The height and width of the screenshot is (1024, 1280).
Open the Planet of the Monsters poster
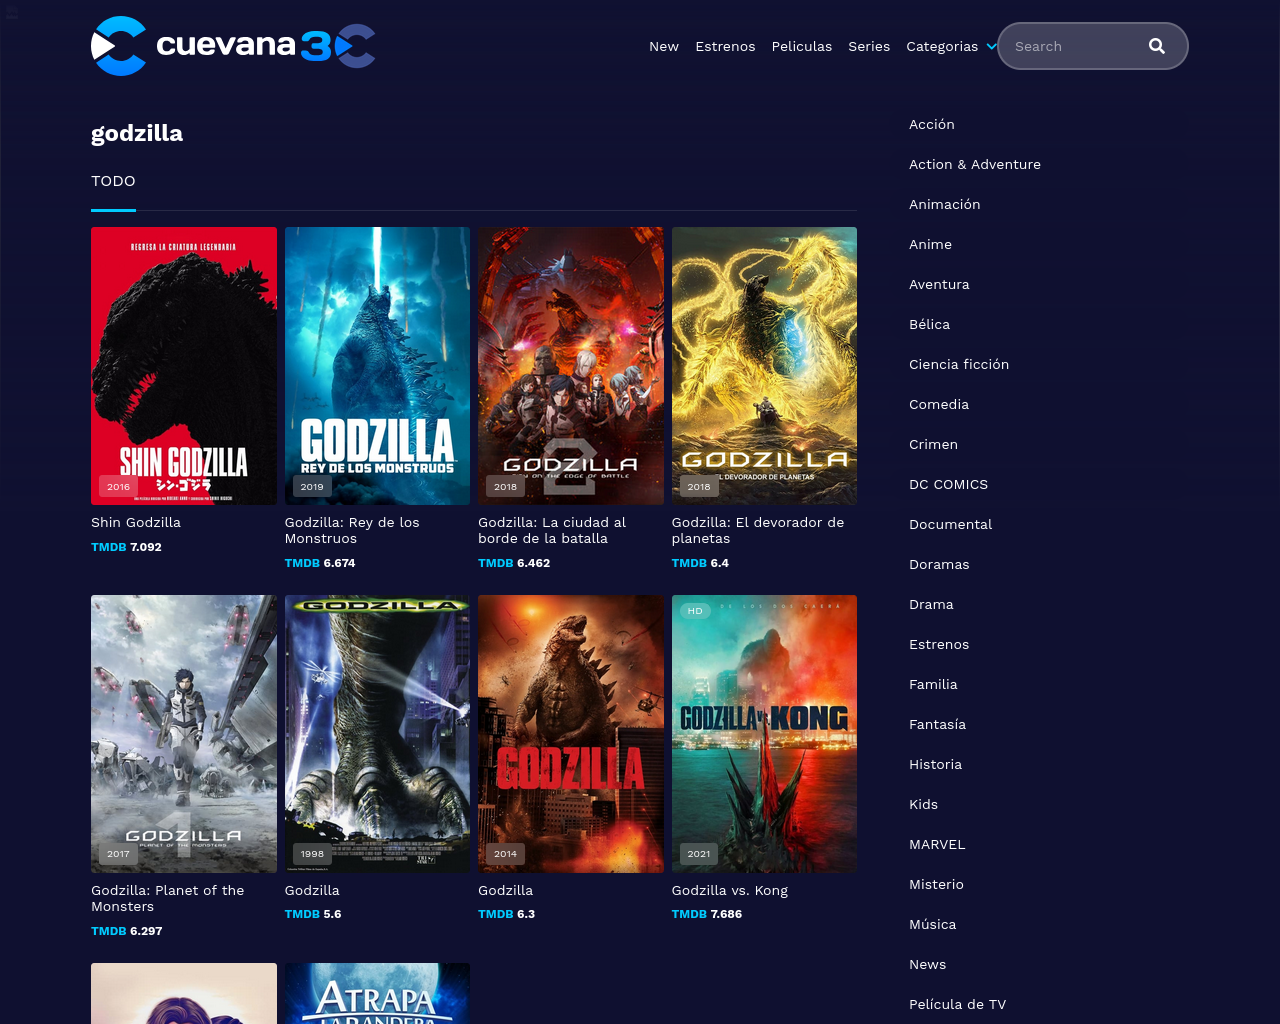click(x=184, y=734)
